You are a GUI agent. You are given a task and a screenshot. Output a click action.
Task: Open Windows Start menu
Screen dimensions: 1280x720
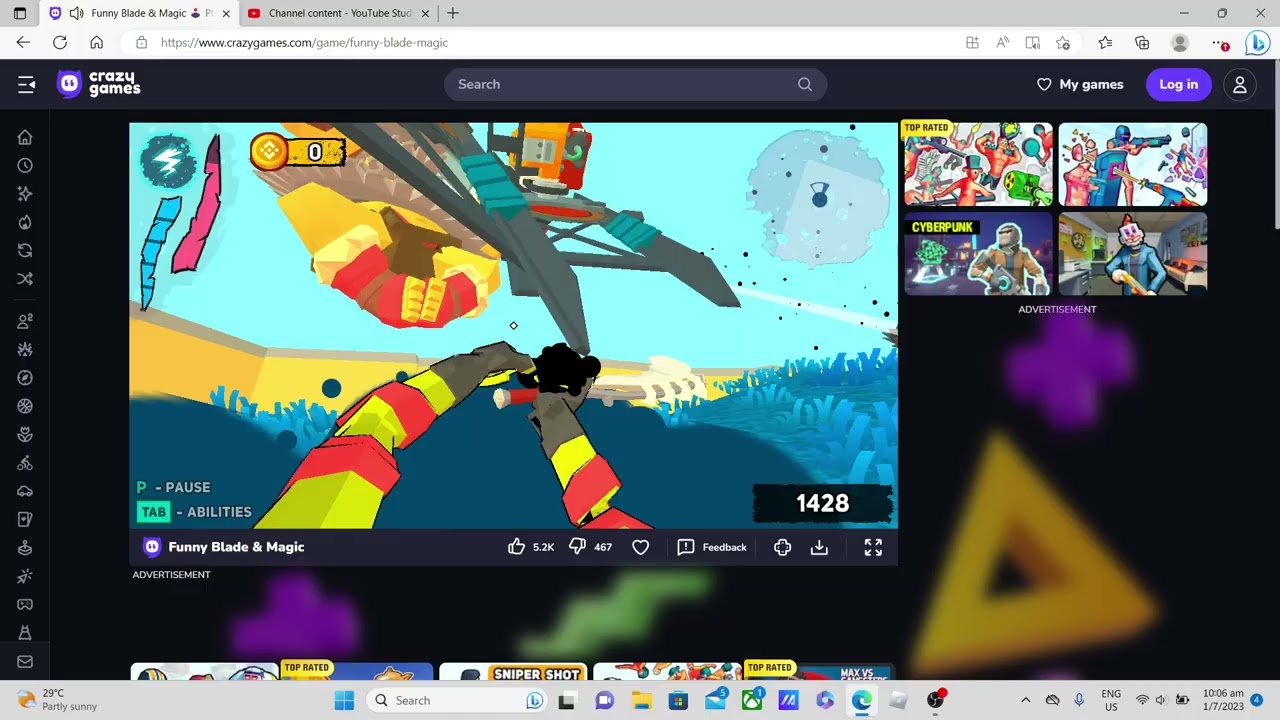344,700
